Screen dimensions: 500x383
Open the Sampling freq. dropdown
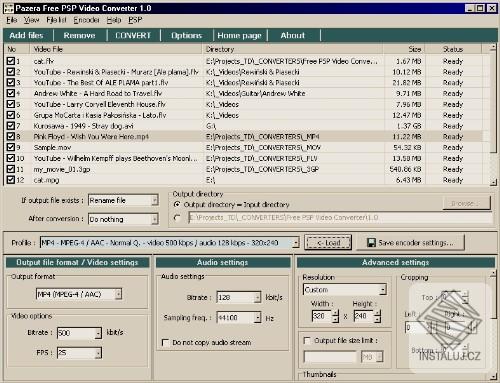pos(257,318)
